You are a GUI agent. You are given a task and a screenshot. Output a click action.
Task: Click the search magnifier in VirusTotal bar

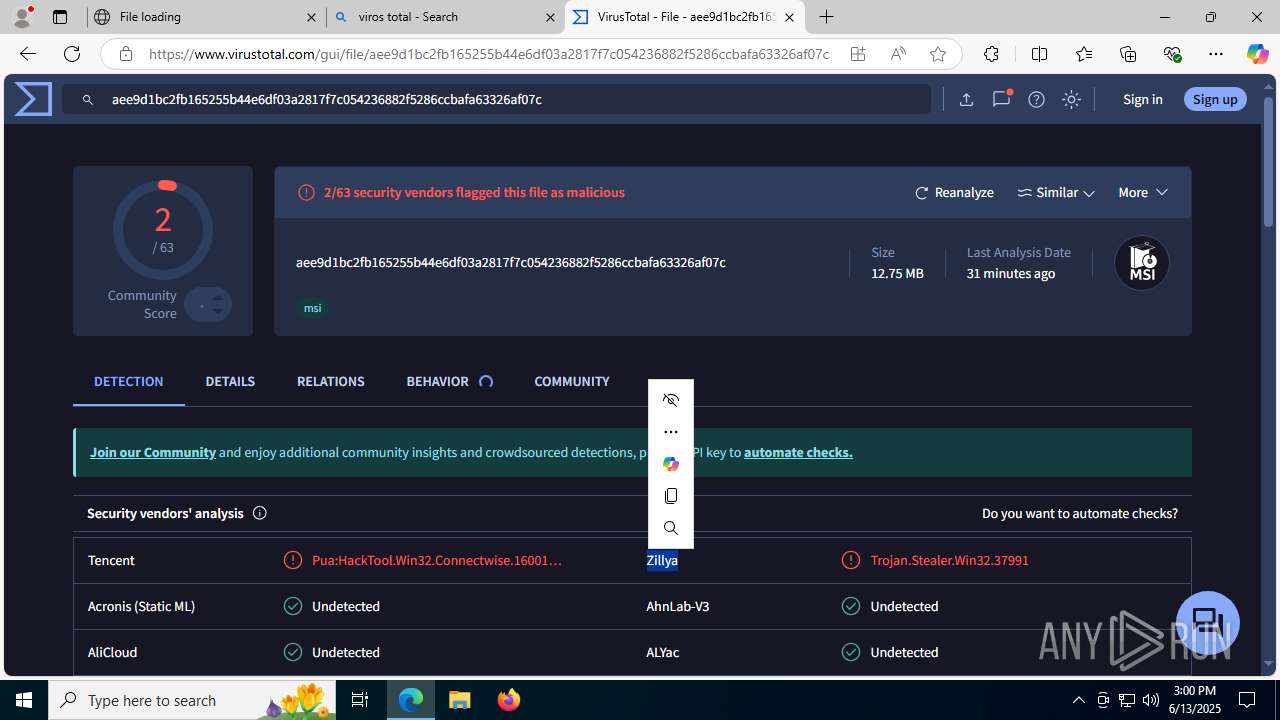(88, 100)
